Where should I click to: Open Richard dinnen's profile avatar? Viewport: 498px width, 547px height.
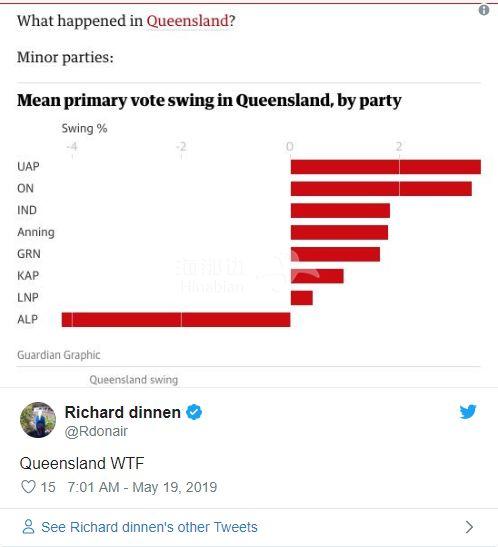(38, 420)
